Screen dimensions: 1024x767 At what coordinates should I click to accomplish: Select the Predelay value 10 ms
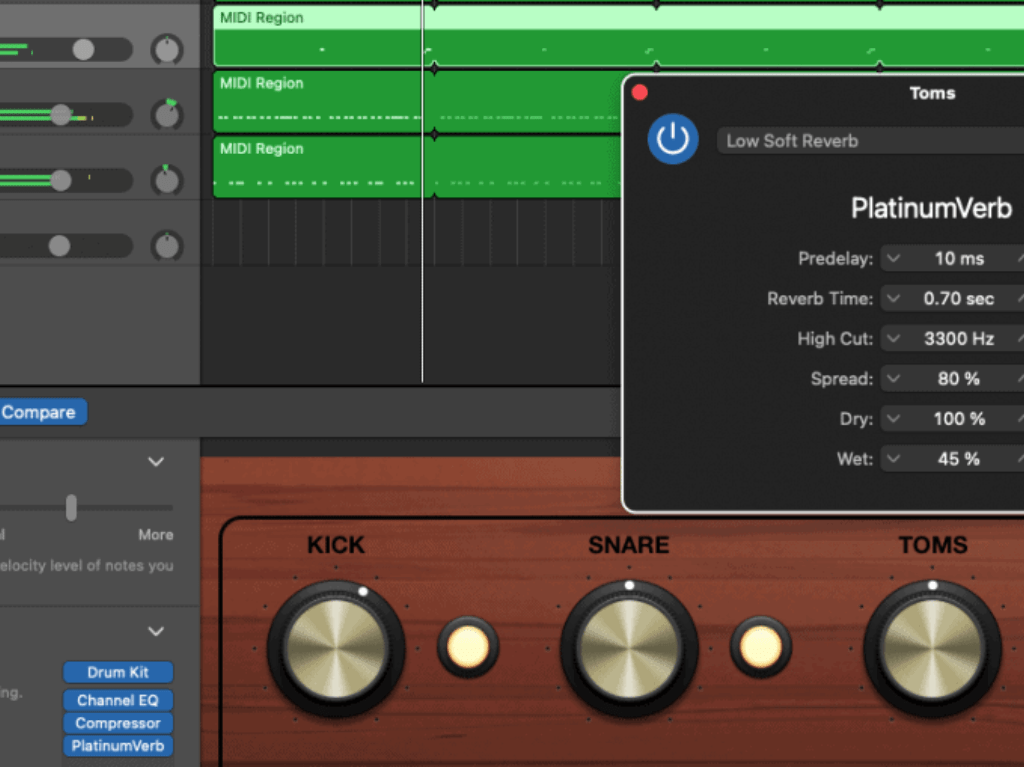tap(959, 259)
